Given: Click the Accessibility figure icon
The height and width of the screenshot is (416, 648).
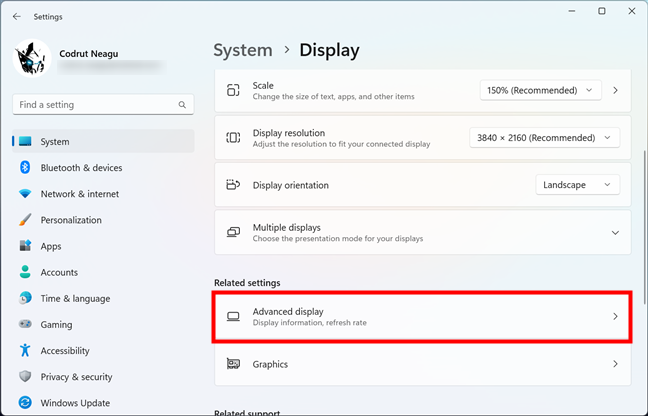Looking at the screenshot, I should (x=25, y=350).
